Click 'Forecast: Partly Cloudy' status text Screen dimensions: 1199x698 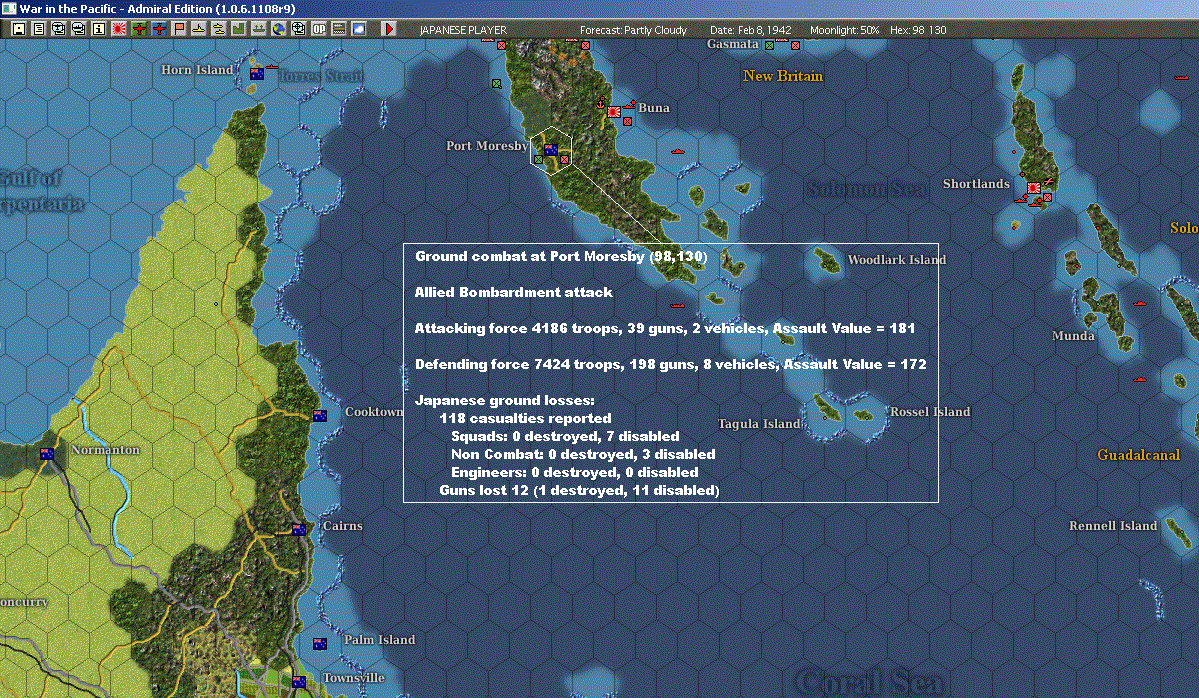633,30
